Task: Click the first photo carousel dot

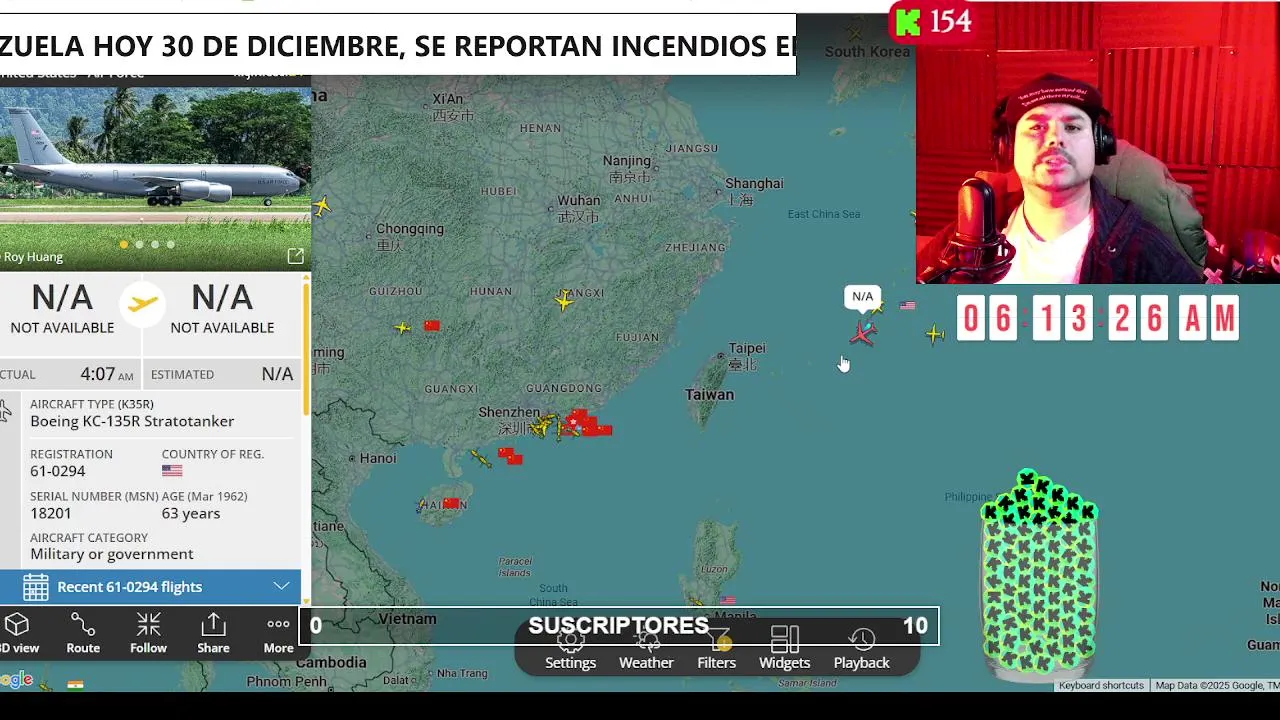Action: (x=124, y=244)
